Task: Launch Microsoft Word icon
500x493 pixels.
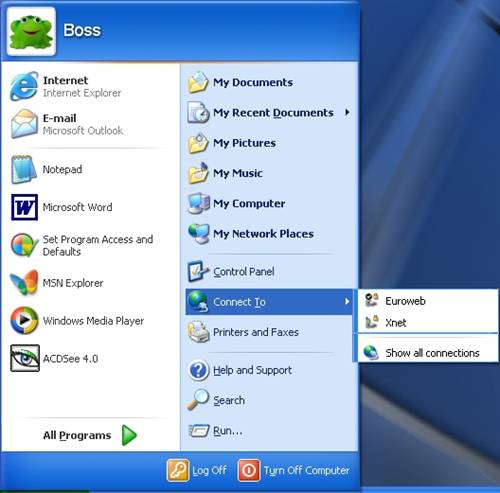Action: click(24, 207)
